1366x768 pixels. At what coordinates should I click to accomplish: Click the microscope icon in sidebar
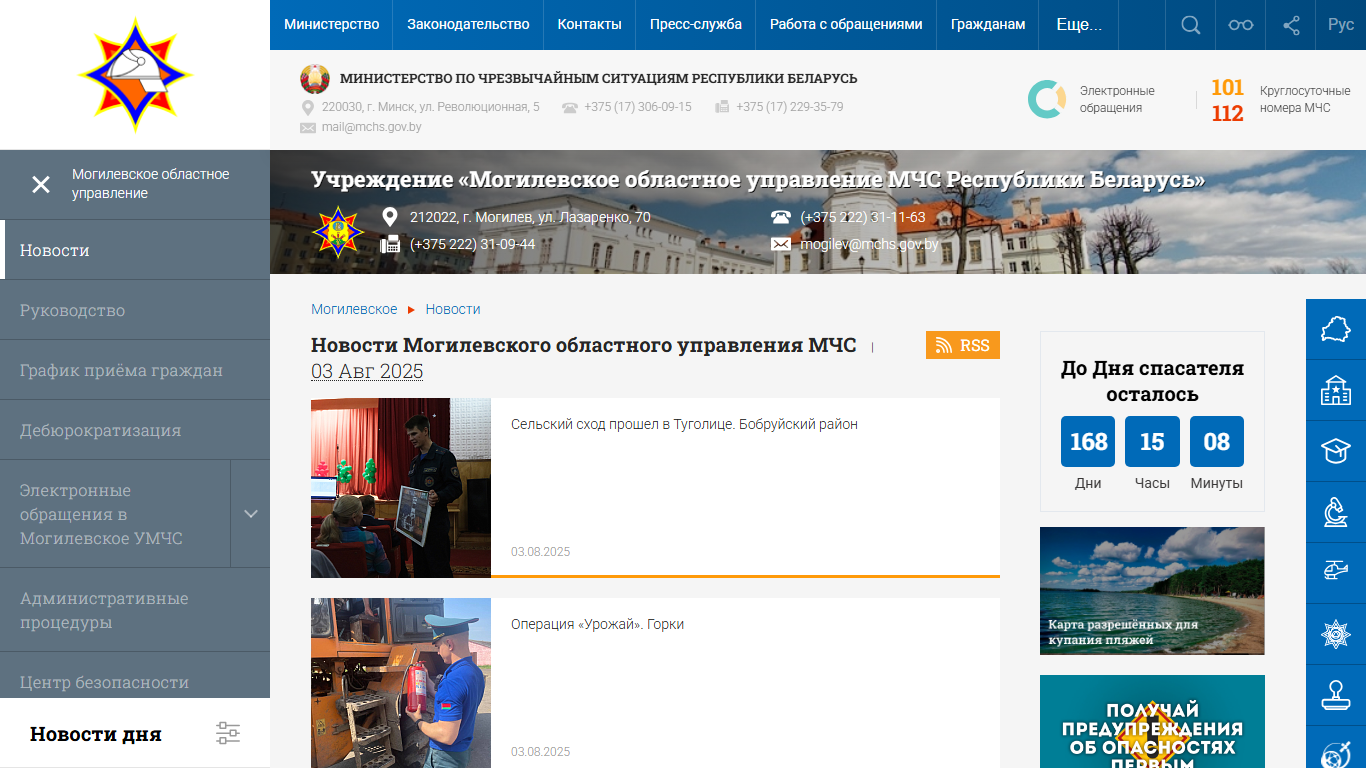coord(1335,511)
